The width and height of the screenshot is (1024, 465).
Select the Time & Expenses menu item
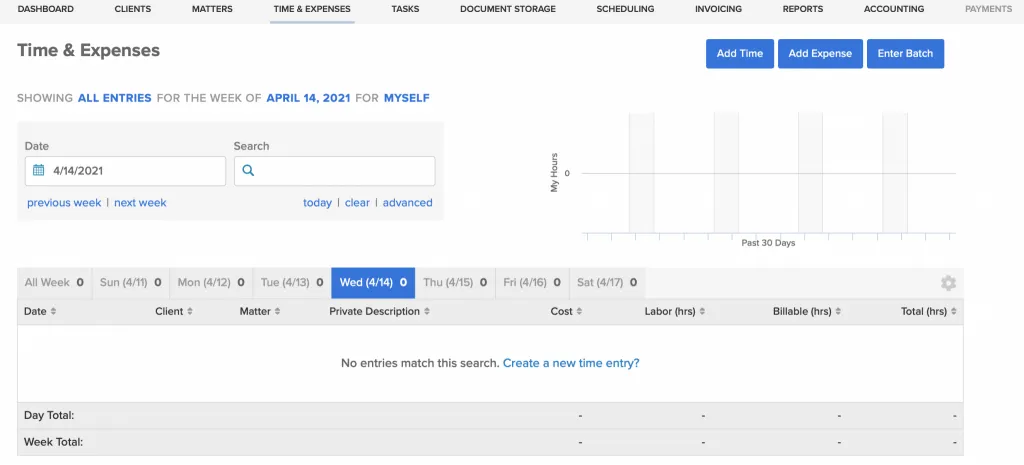pos(312,9)
